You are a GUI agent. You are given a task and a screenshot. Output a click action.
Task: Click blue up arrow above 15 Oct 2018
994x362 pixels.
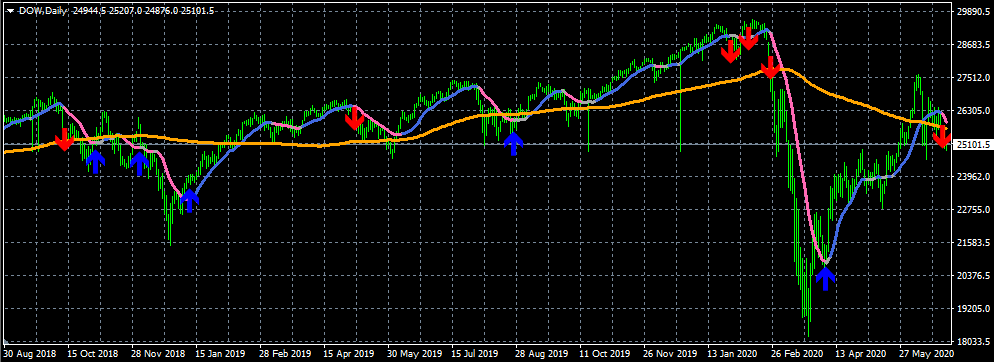[x=95, y=162]
